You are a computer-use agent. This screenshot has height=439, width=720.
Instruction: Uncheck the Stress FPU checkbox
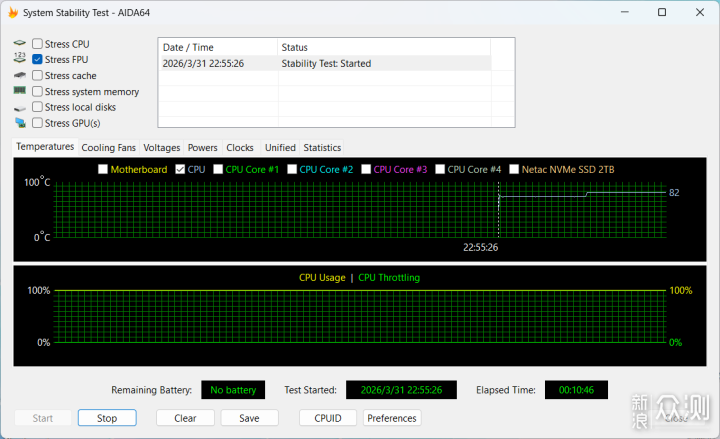37,59
